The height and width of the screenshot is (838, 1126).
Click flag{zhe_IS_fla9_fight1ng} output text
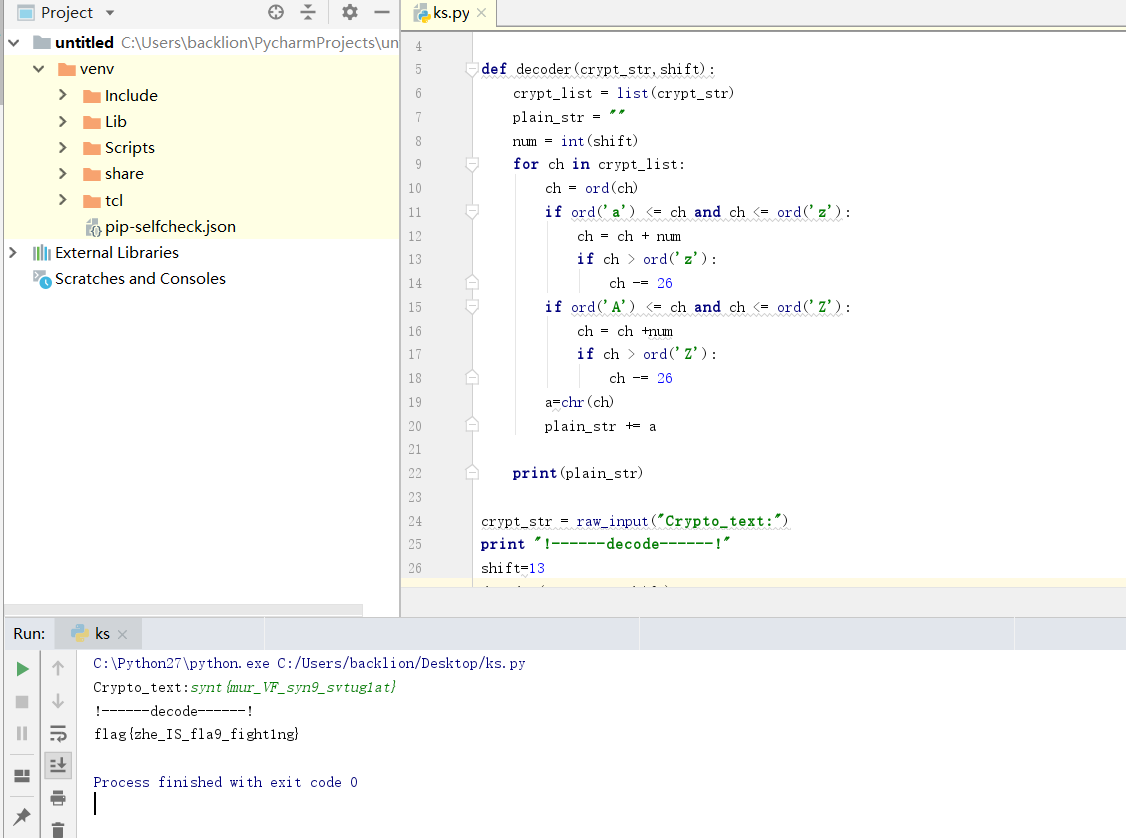197,734
